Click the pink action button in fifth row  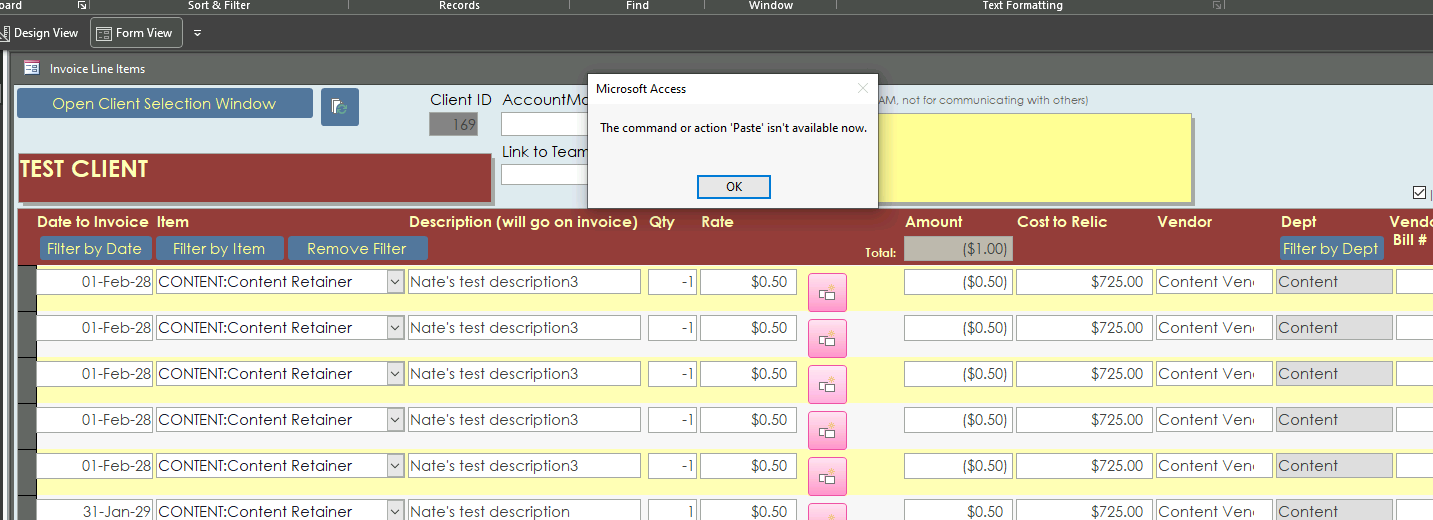point(827,477)
